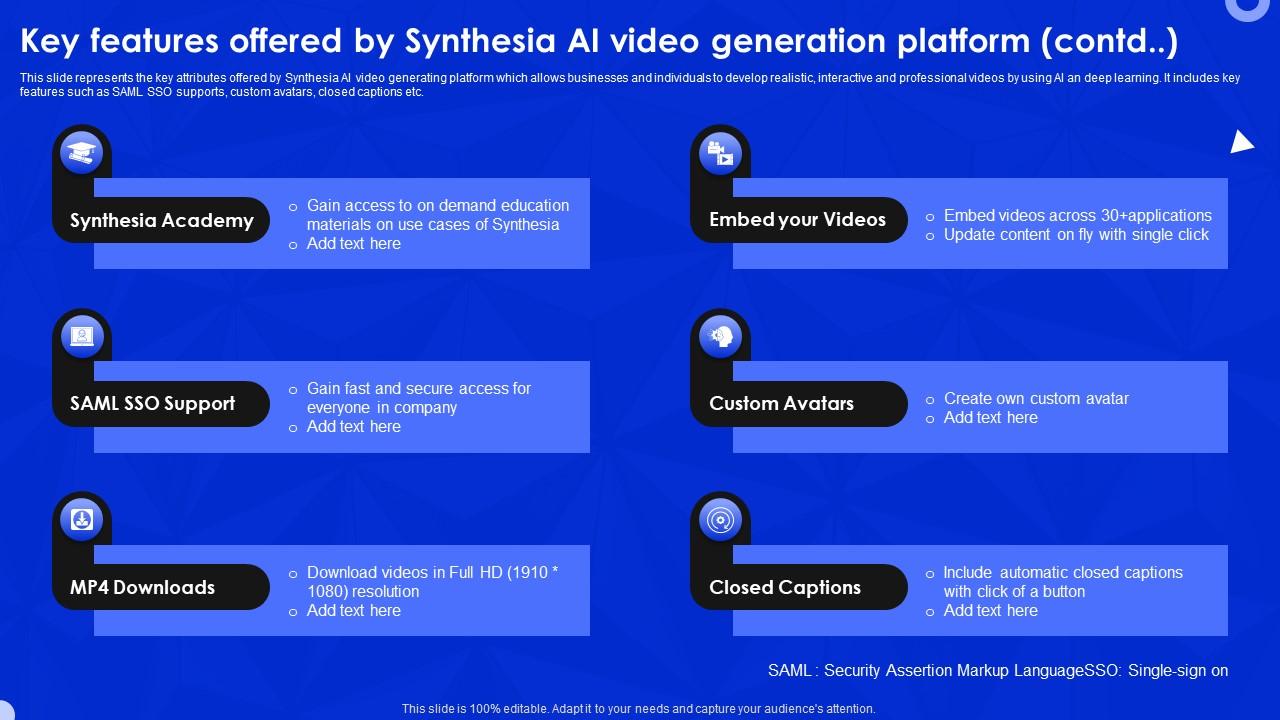Click the ID screen icon above SAML SSO Support
This screenshot has height=720, width=1280.
coord(81,337)
